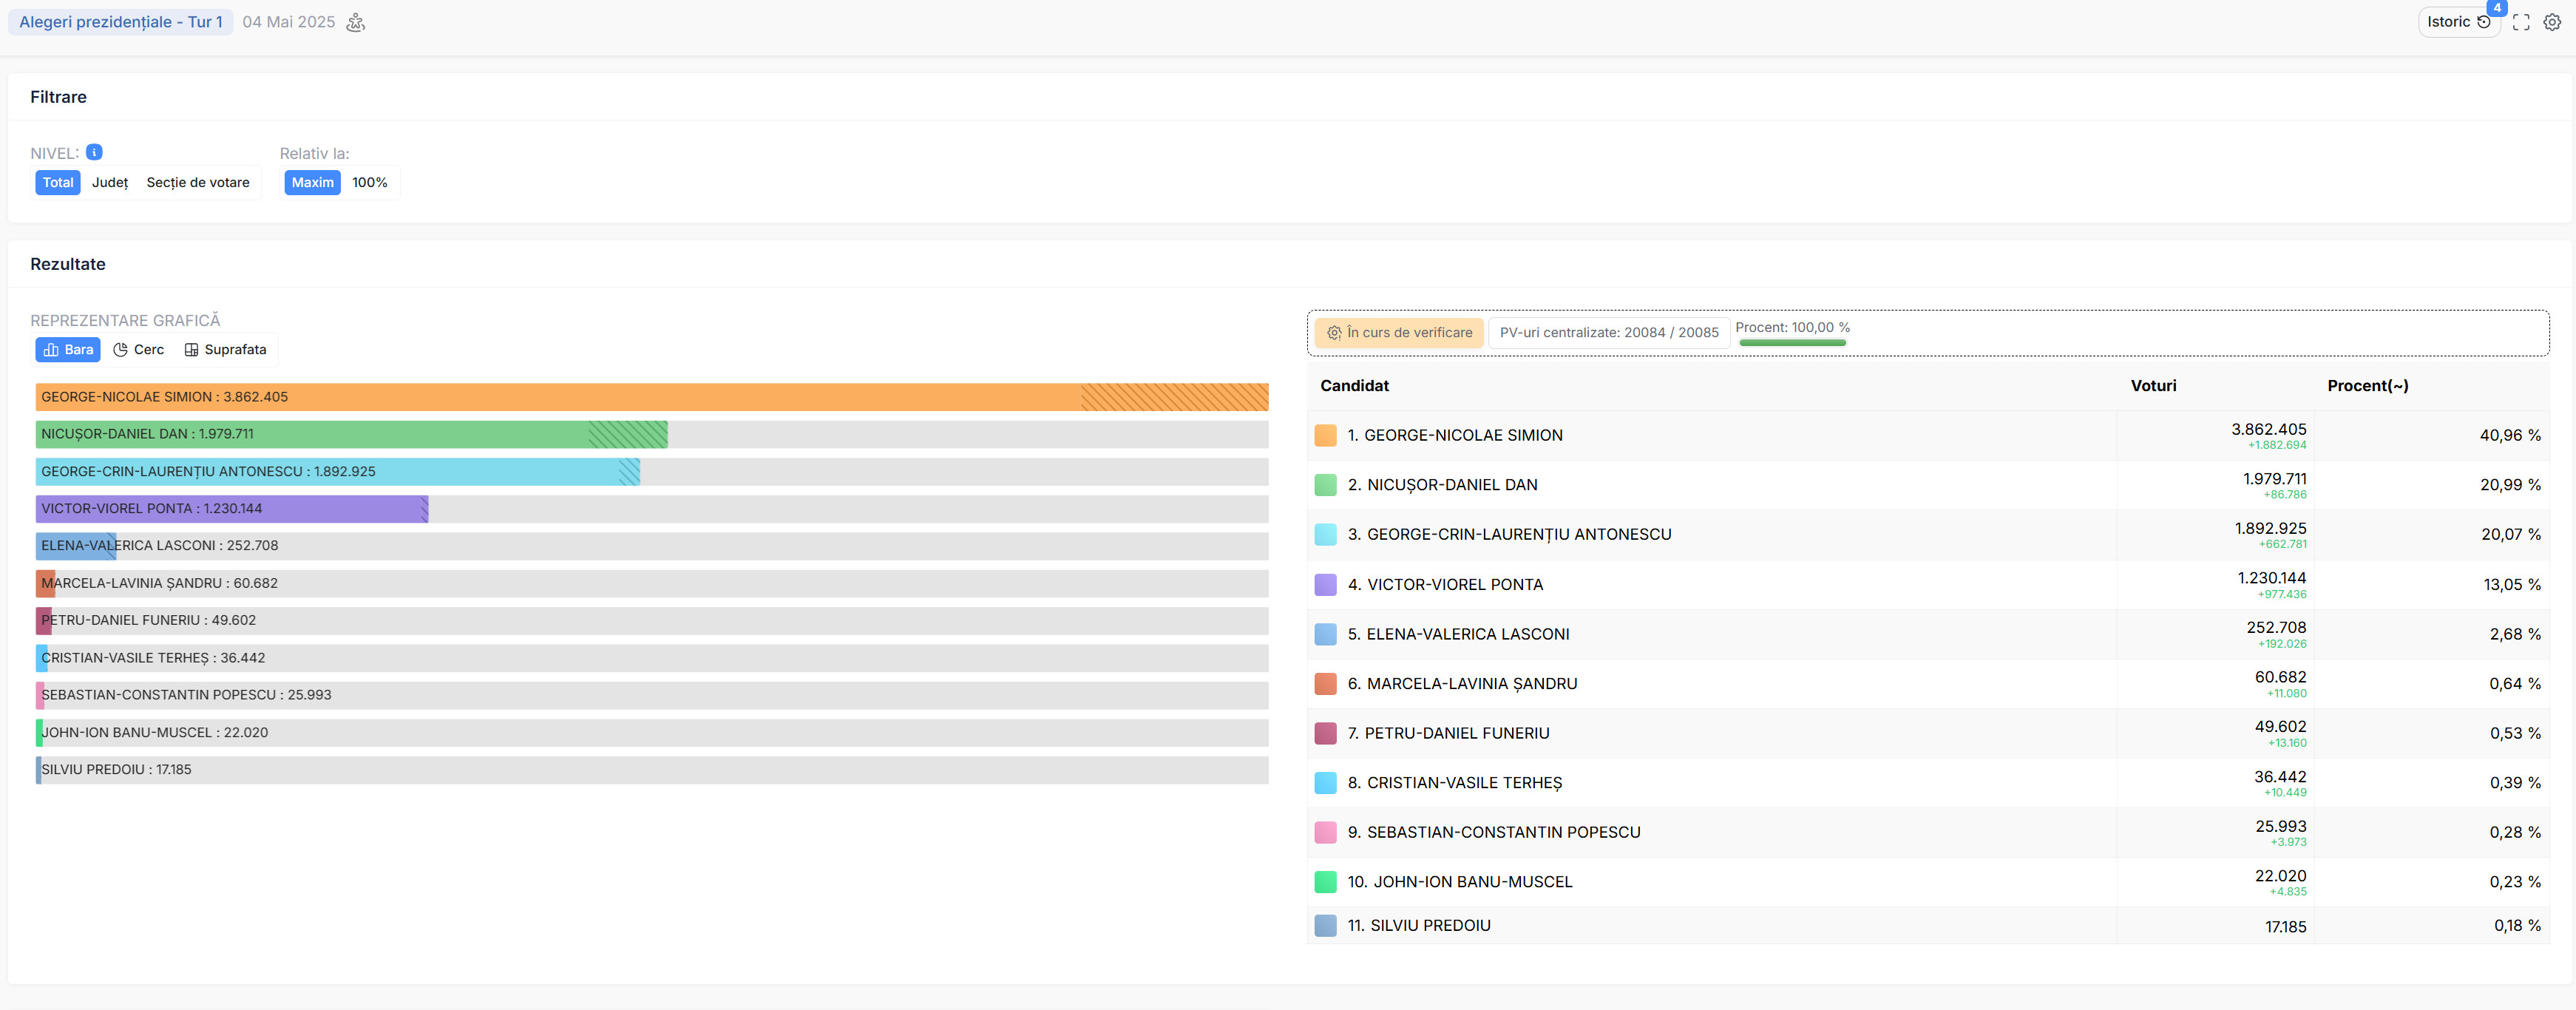Click George-Nicolae Simion orange color swatch
The width and height of the screenshot is (2576, 1010).
pos(1325,435)
